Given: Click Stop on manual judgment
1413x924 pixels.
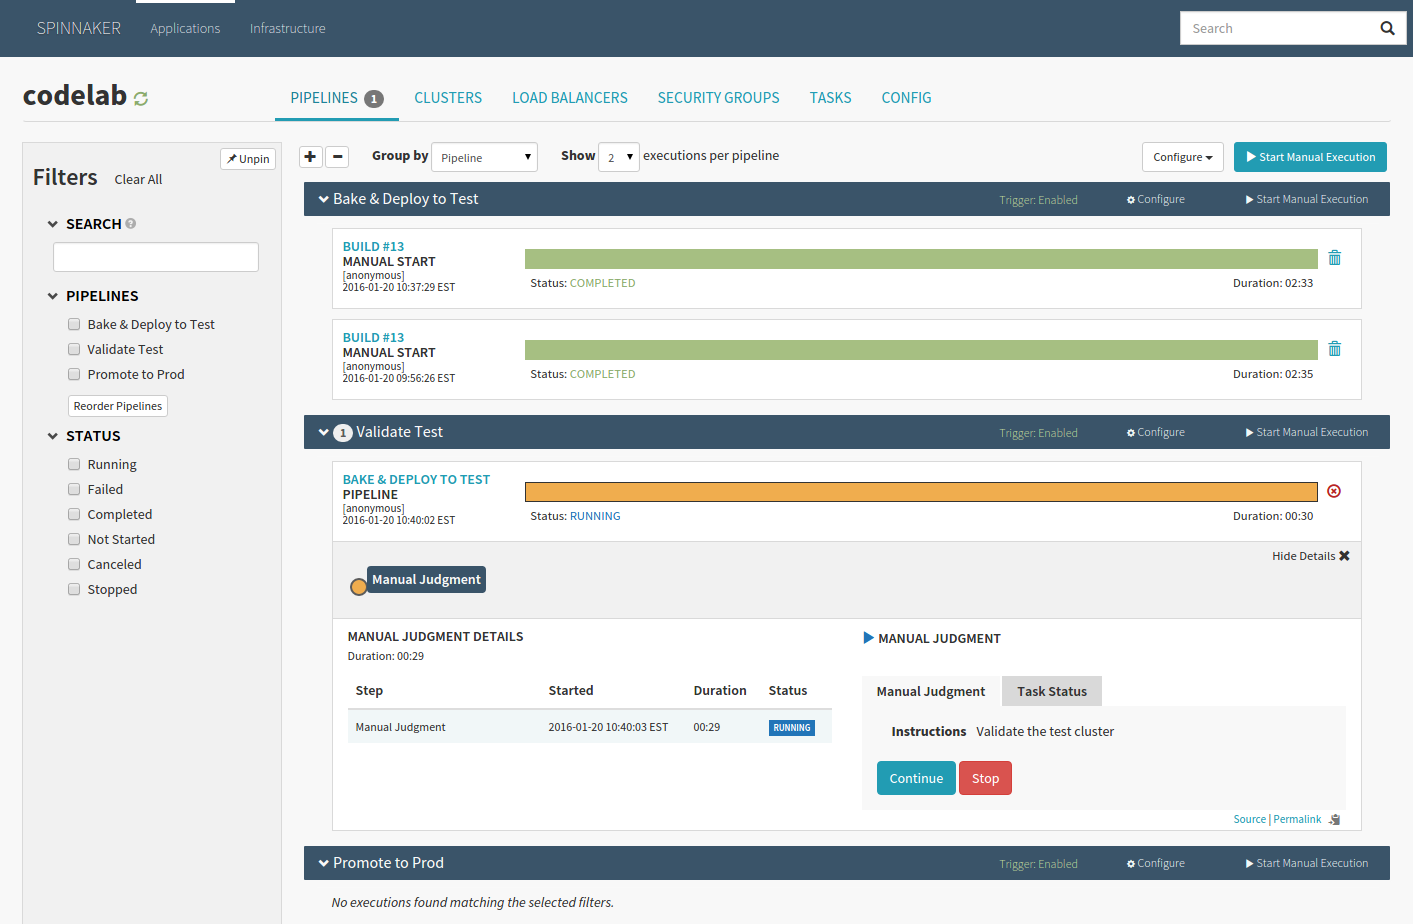Looking at the screenshot, I should pyautogui.click(x=985, y=778).
